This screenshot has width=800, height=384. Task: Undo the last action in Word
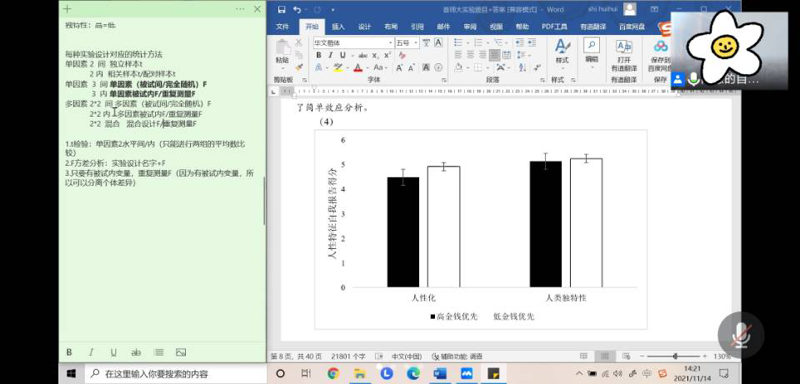(x=297, y=9)
